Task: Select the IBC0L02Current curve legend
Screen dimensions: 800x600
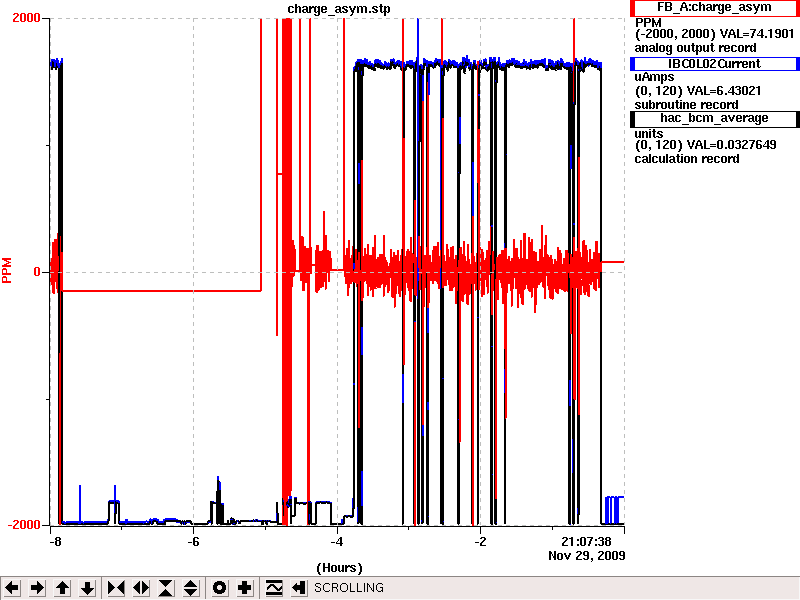Action: (x=714, y=64)
